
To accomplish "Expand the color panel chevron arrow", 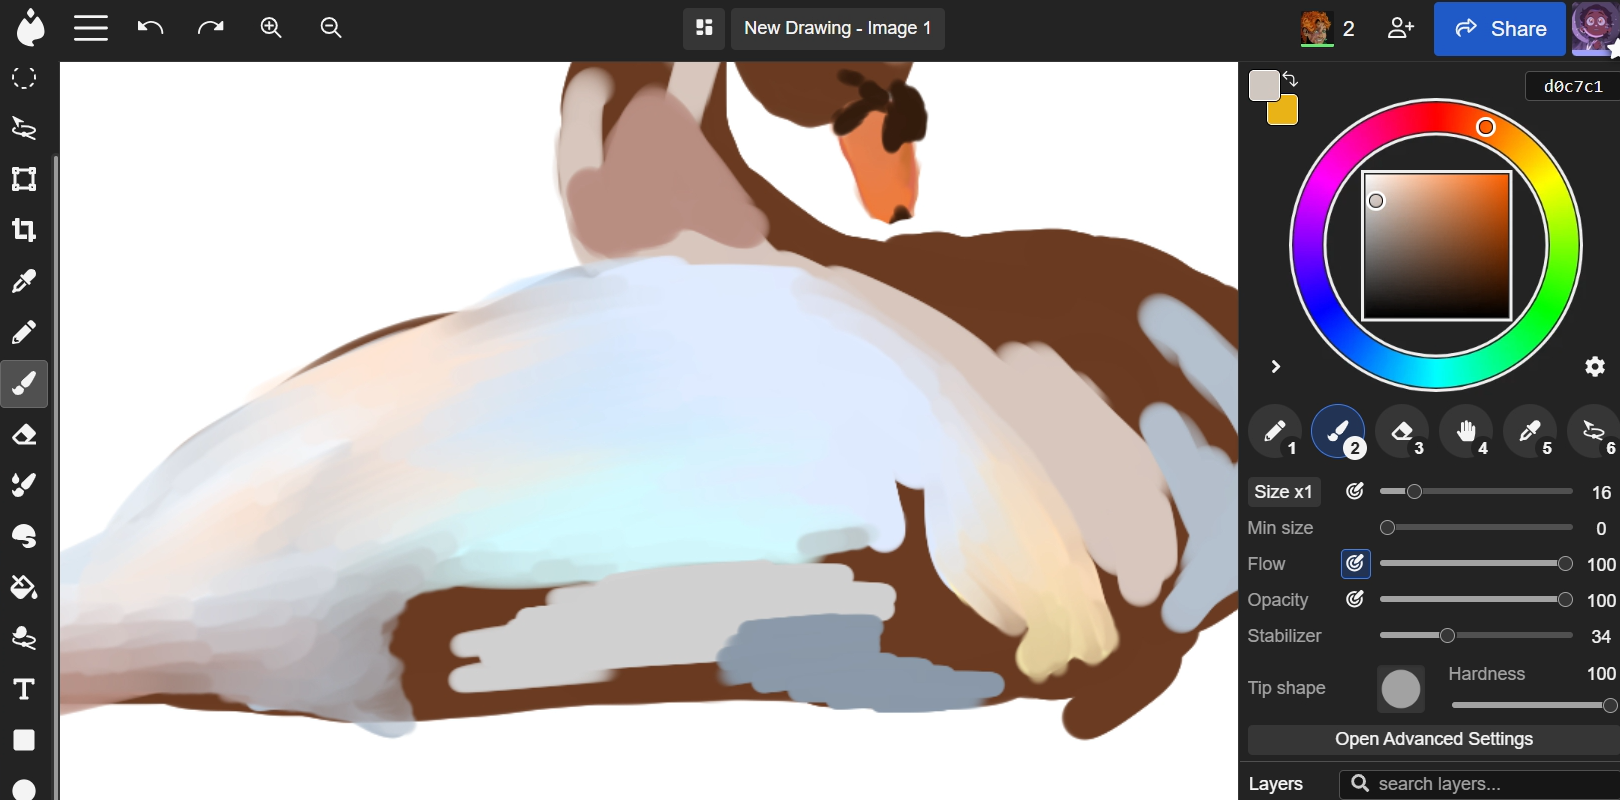I will (1275, 367).
